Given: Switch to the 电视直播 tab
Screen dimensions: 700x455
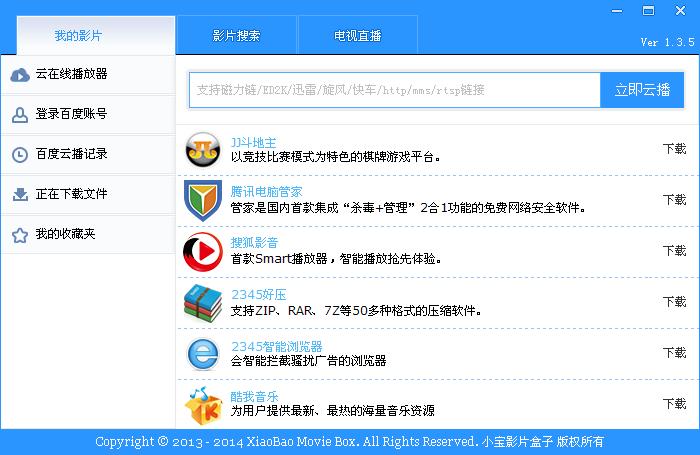Looking at the screenshot, I should [x=358, y=36].
